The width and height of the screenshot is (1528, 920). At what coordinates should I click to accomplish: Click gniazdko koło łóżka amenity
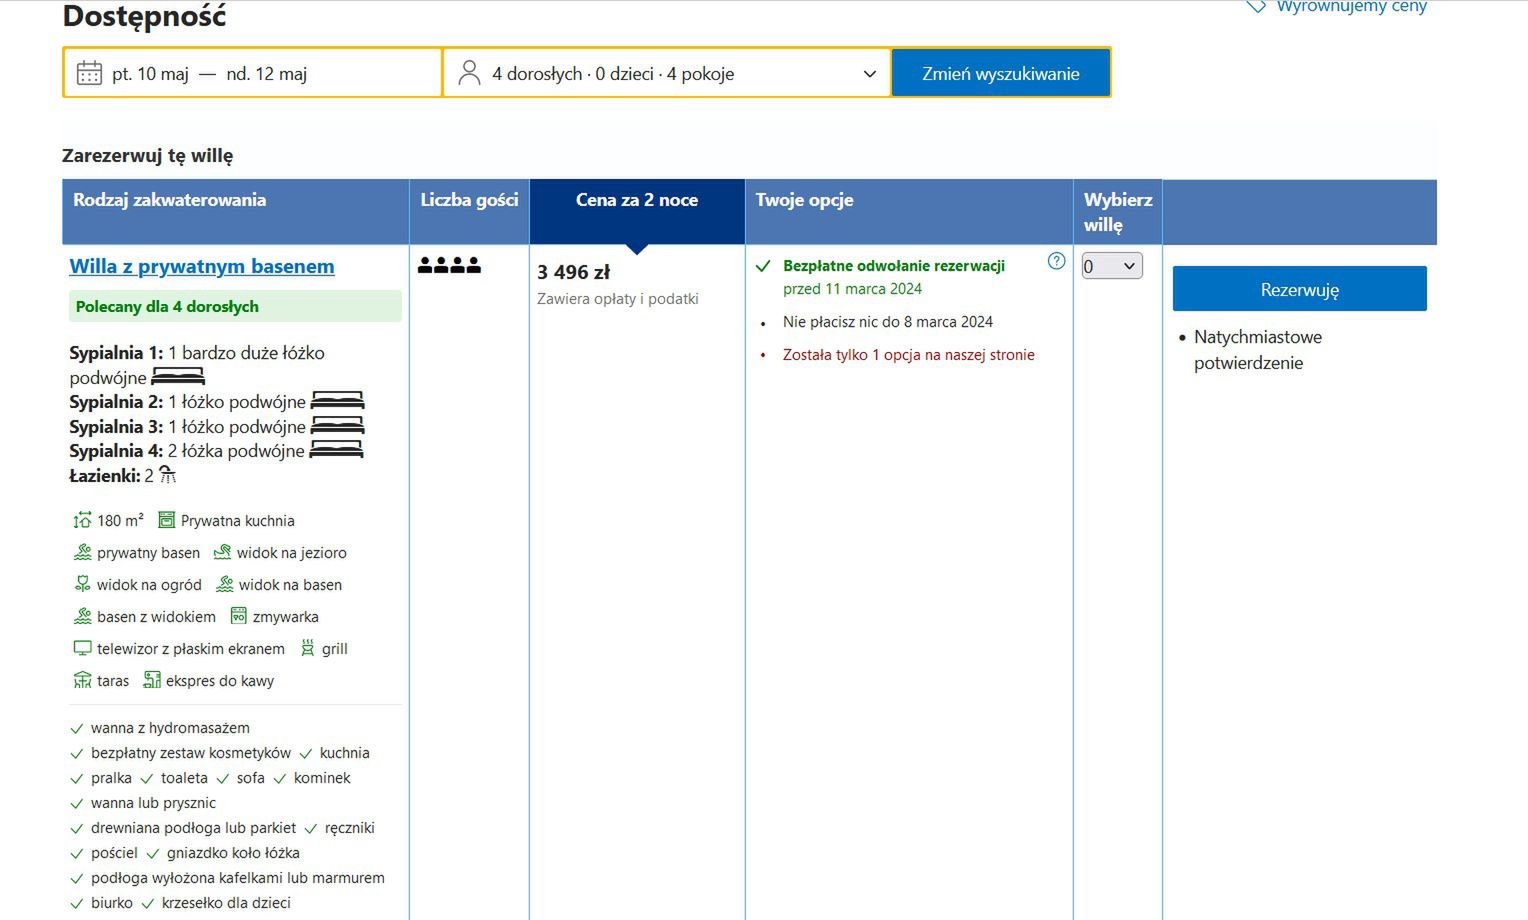click(x=233, y=853)
